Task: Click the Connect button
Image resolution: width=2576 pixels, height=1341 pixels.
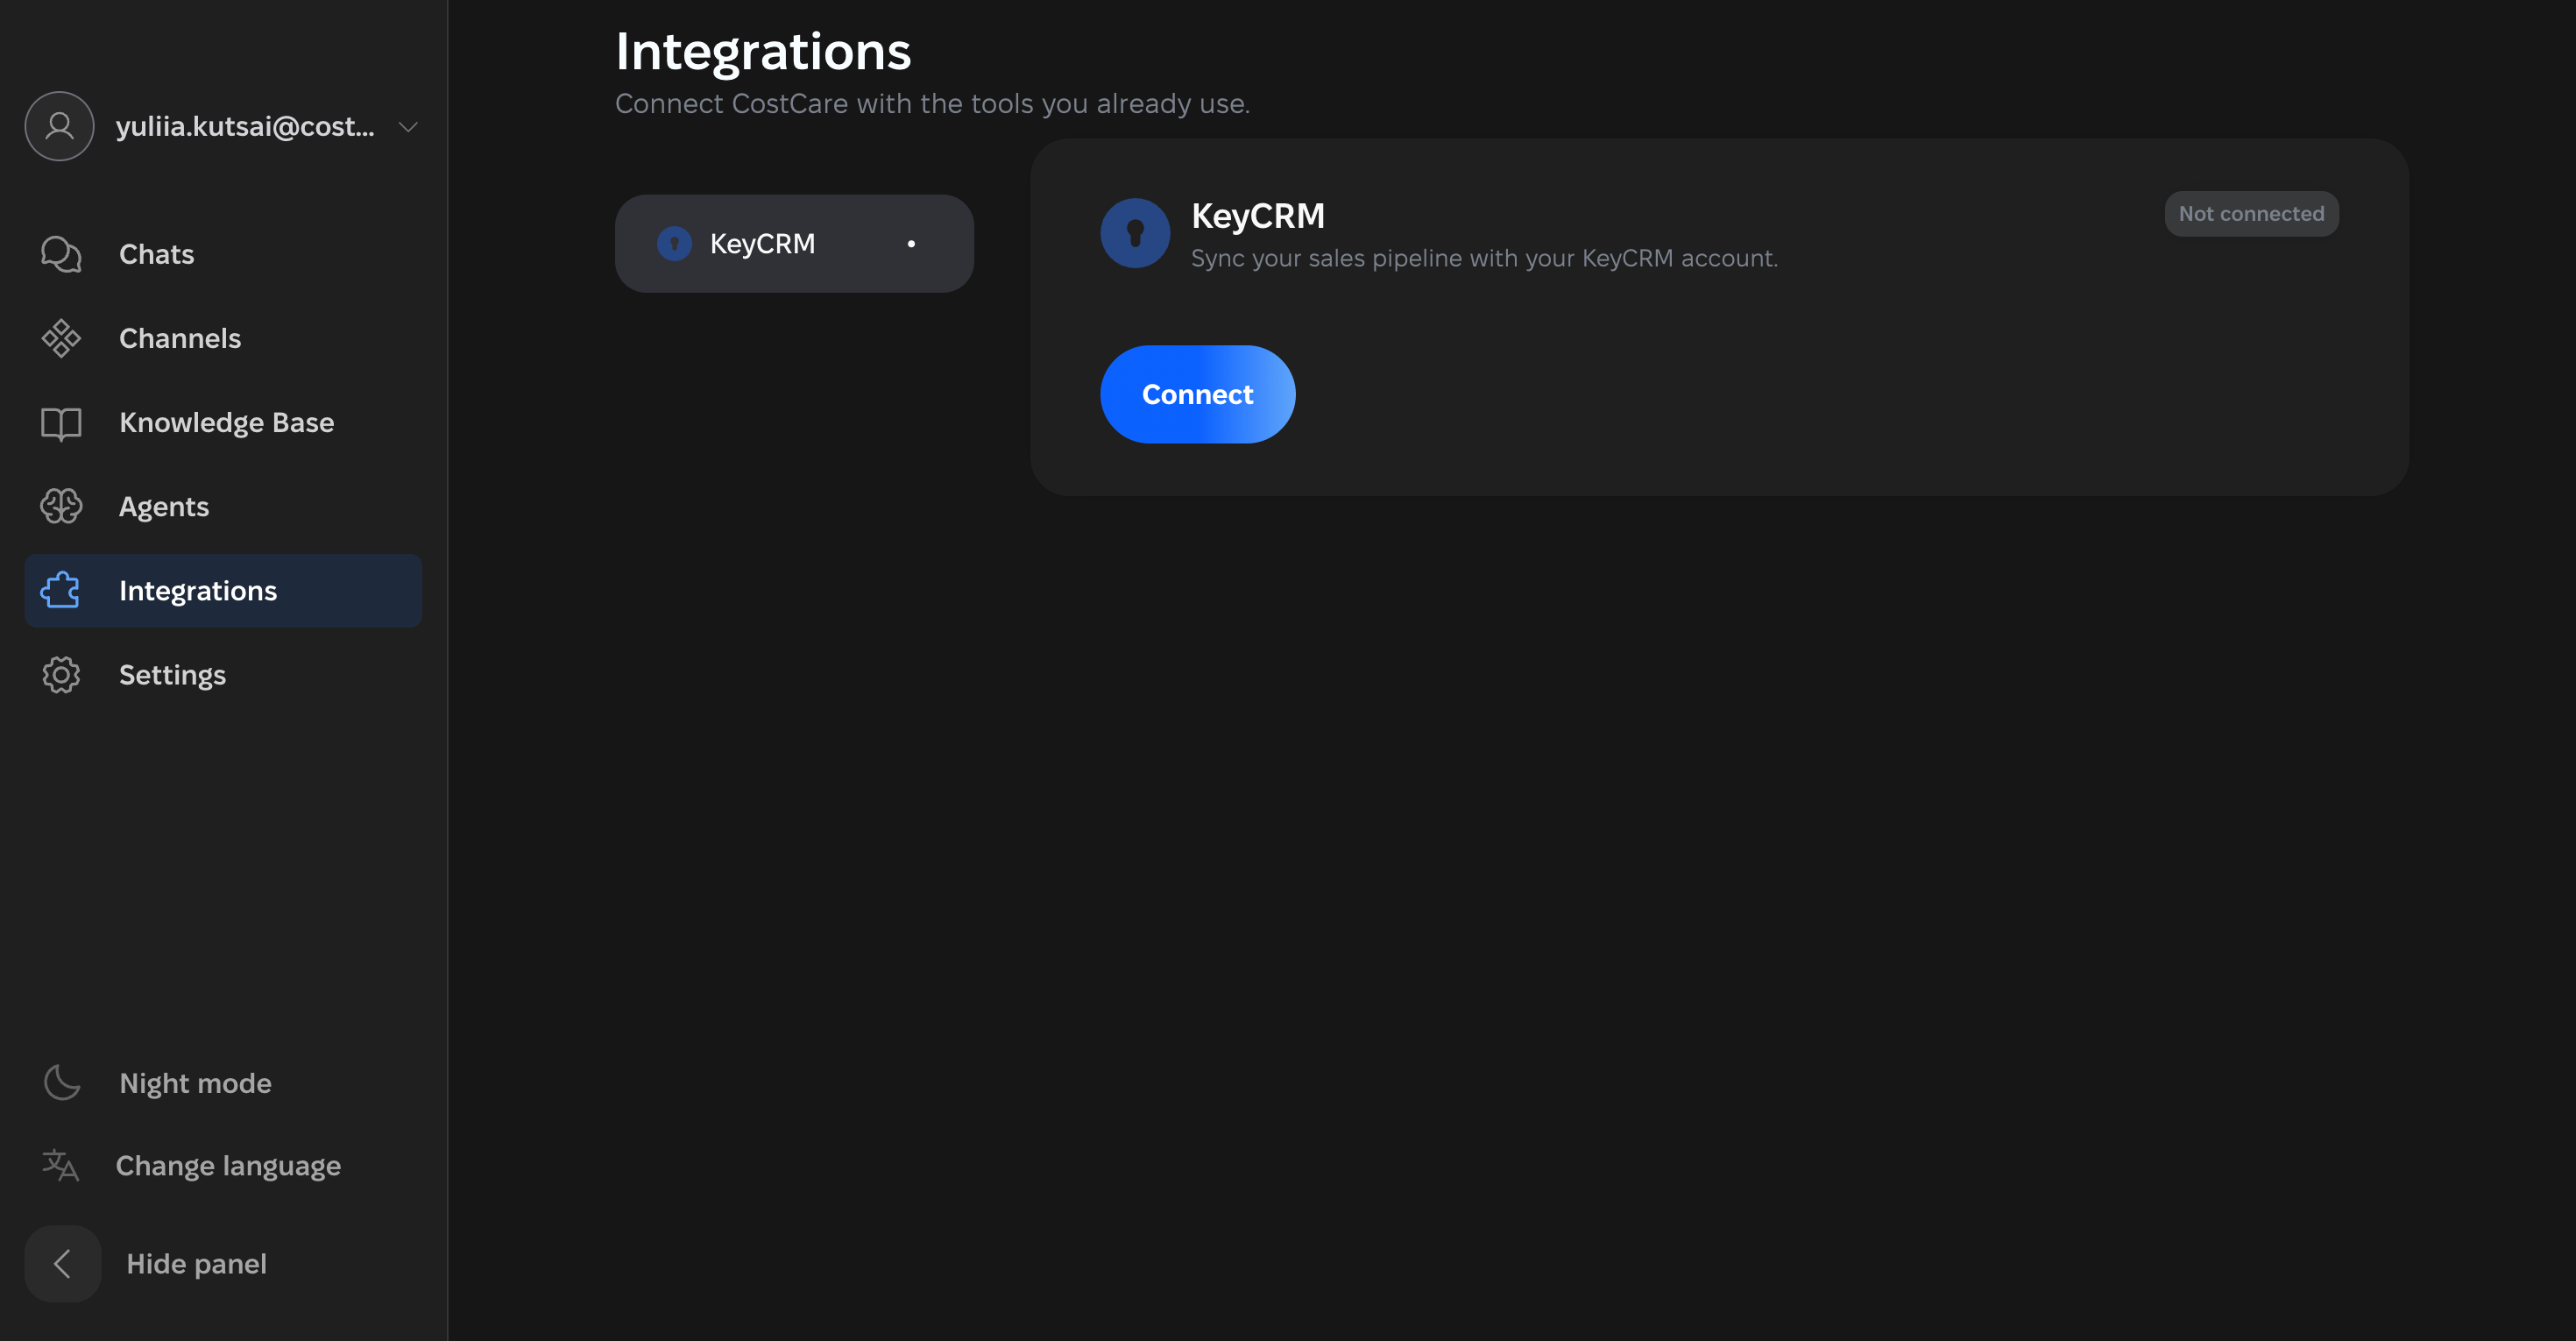Action: click(1197, 394)
